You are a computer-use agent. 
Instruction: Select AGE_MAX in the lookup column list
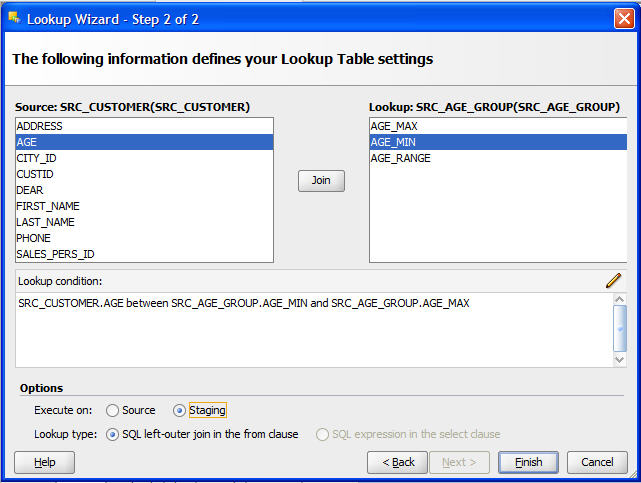[498, 126]
